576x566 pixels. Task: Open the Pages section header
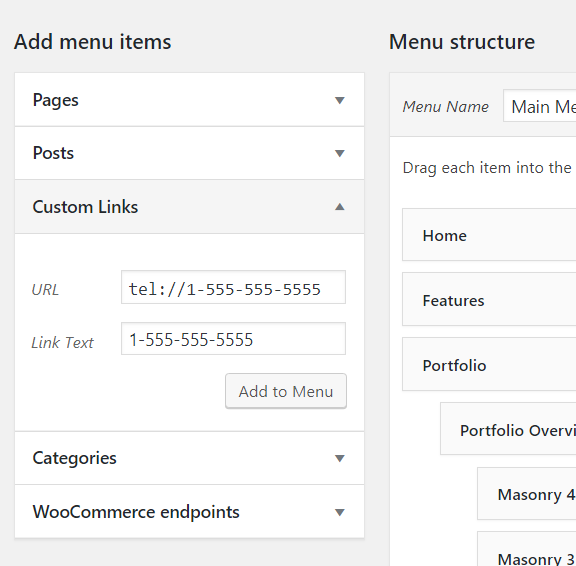pyautogui.click(x=190, y=100)
